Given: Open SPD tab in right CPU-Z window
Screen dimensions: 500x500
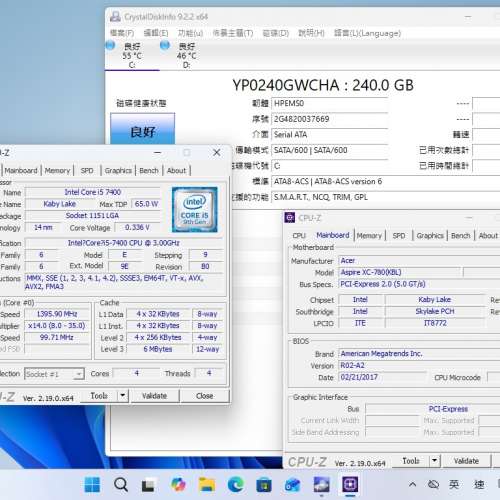Looking at the screenshot, I should 399,235.
